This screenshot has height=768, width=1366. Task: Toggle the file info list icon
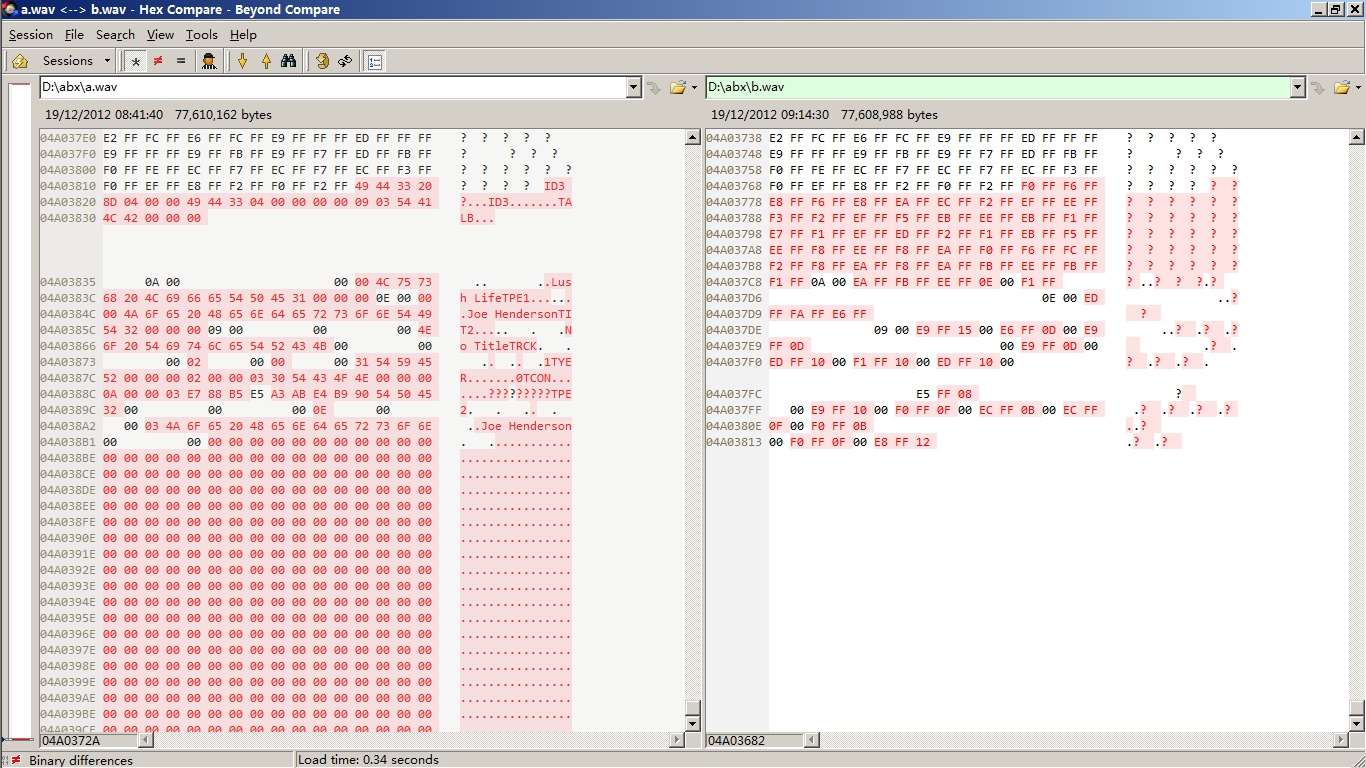click(375, 61)
